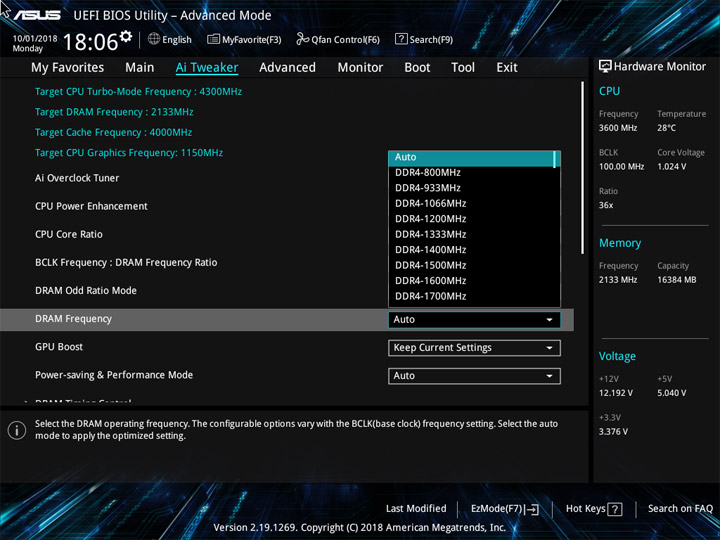Click the Memory heading in Hardware Monitor
Image resolution: width=720 pixels, height=540 pixels.
[x=620, y=243]
